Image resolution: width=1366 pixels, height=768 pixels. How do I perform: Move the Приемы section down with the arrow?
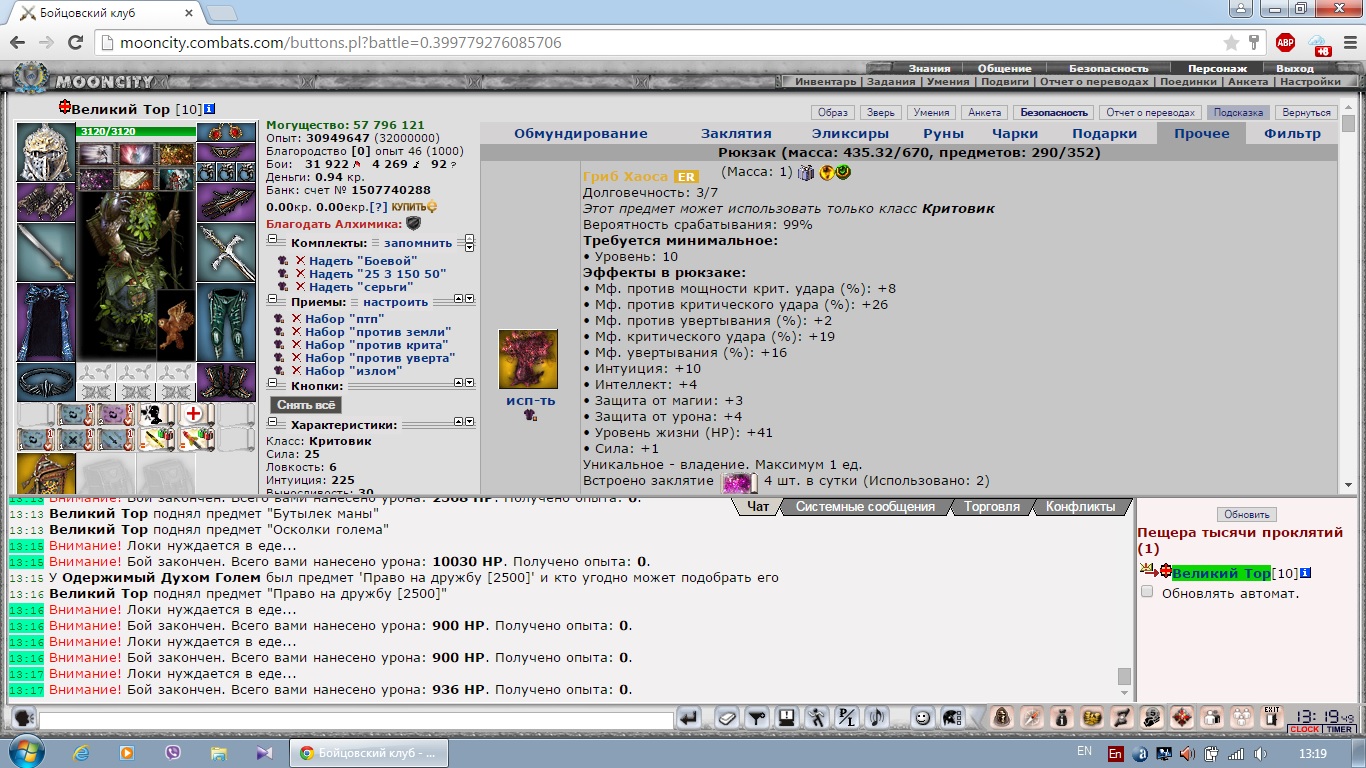tap(469, 298)
